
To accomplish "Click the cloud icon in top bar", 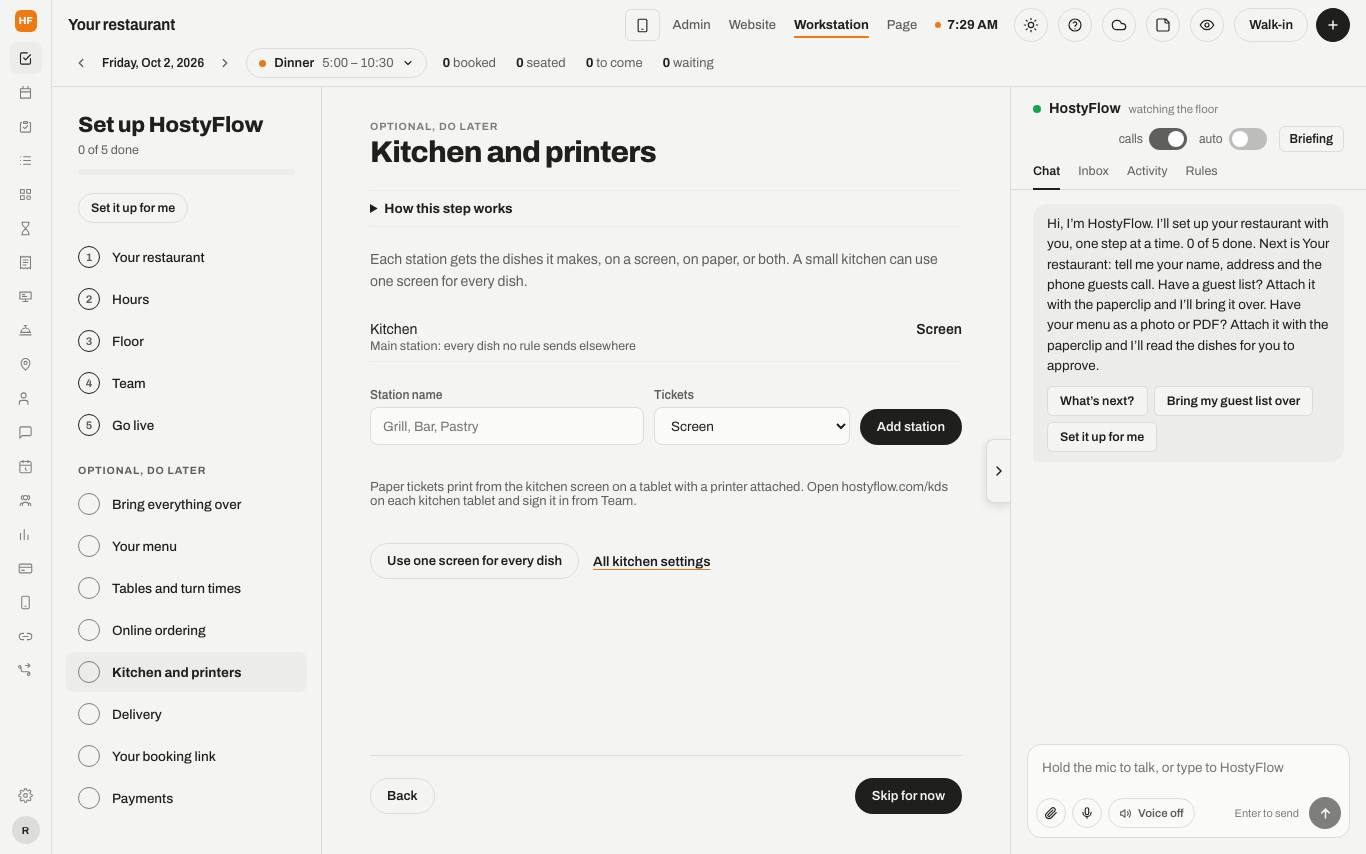I will (x=1119, y=25).
